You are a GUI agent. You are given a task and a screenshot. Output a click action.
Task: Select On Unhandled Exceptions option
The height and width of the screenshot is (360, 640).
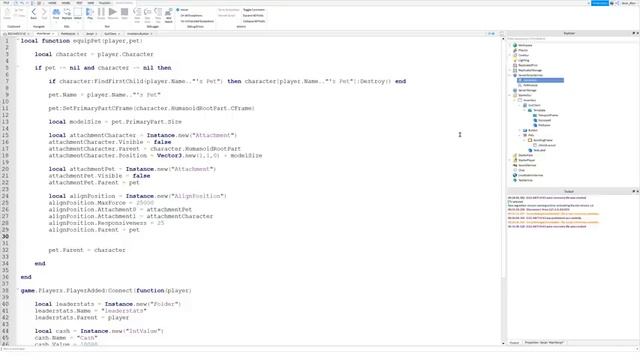(x=197, y=21)
